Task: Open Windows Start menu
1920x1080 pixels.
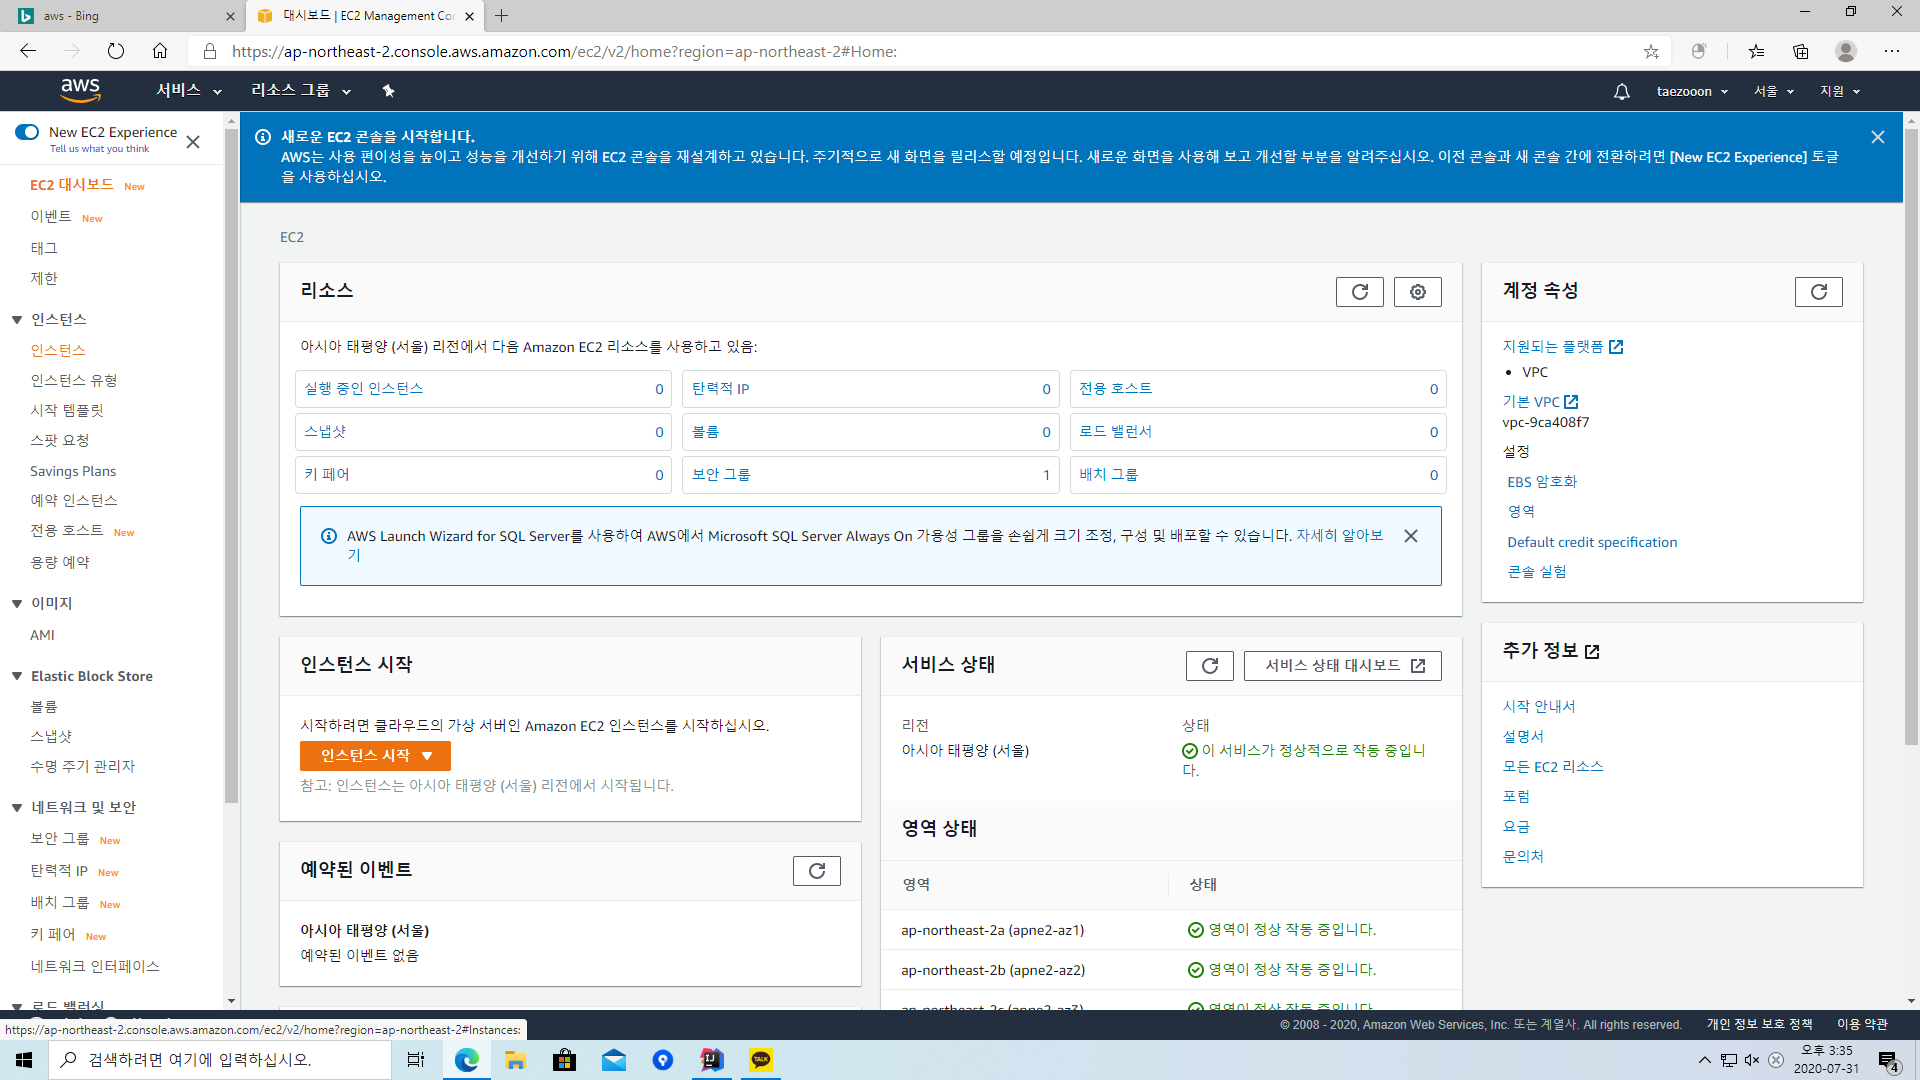Action: click(x=24, y=1060)
